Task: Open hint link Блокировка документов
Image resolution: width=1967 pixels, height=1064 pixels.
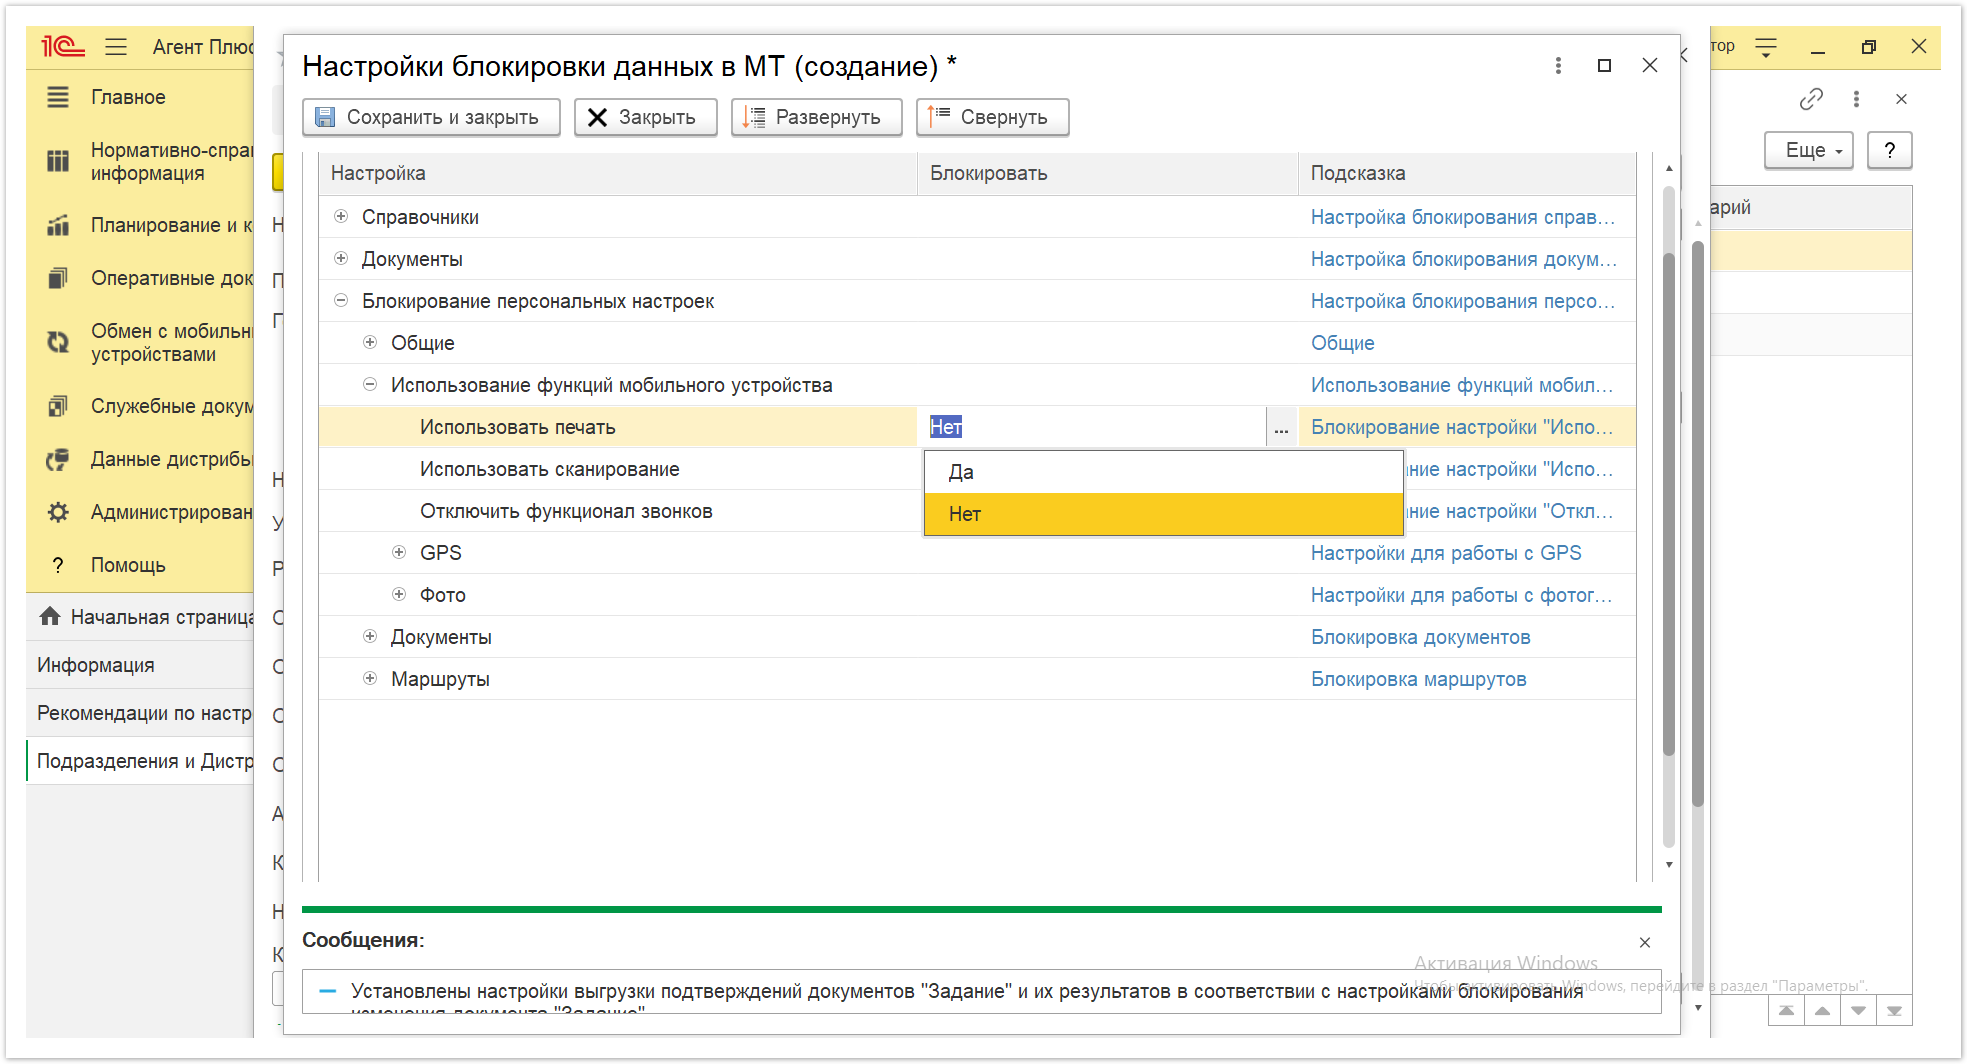Action: pyautogui.click(x=1420, y=637)
